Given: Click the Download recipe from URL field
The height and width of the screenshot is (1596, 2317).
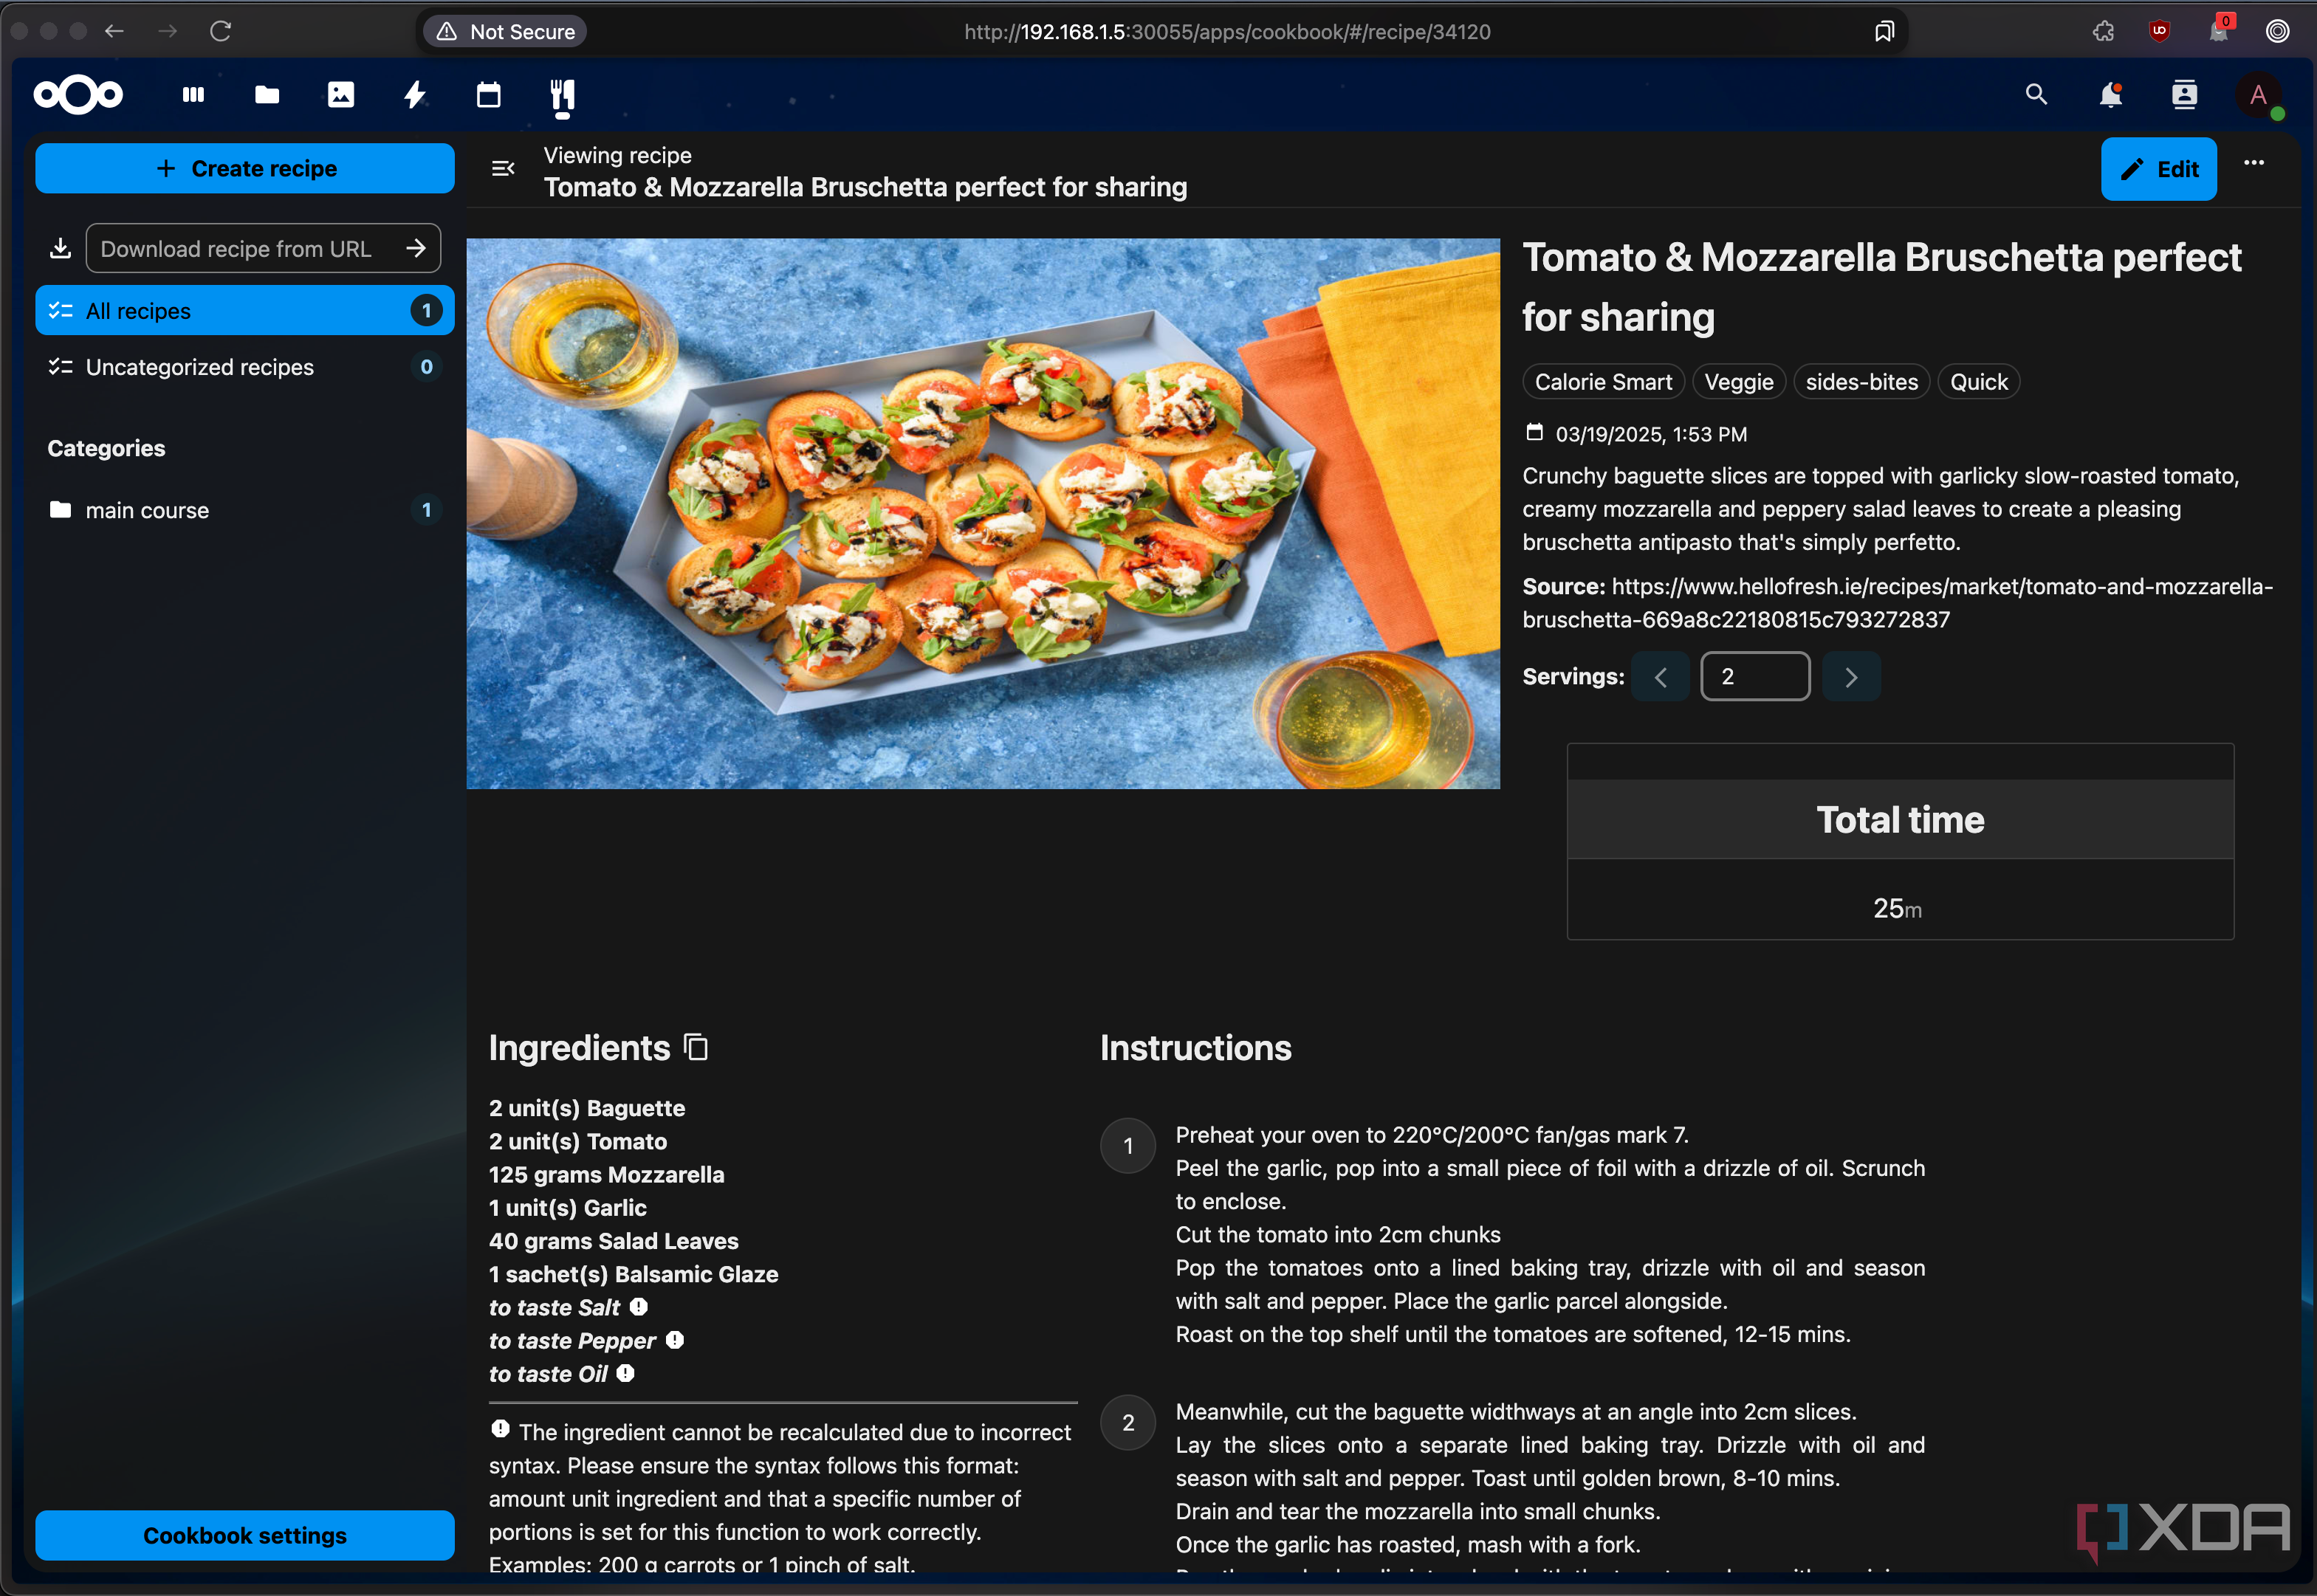Looking at the screenshot, I should point(240,248).
